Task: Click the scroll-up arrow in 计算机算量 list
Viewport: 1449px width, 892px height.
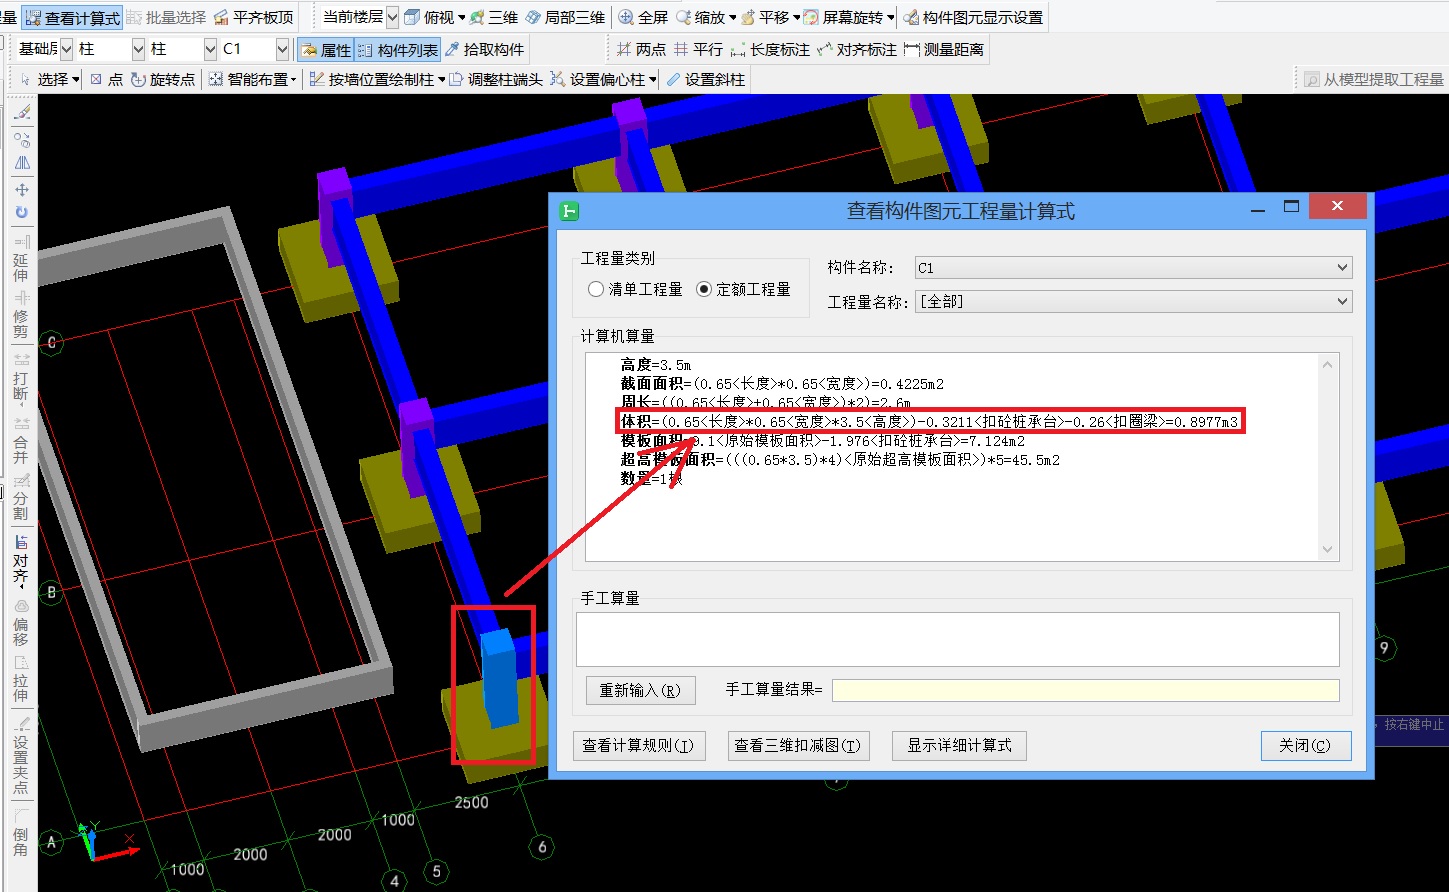Action: point(1328,364)
